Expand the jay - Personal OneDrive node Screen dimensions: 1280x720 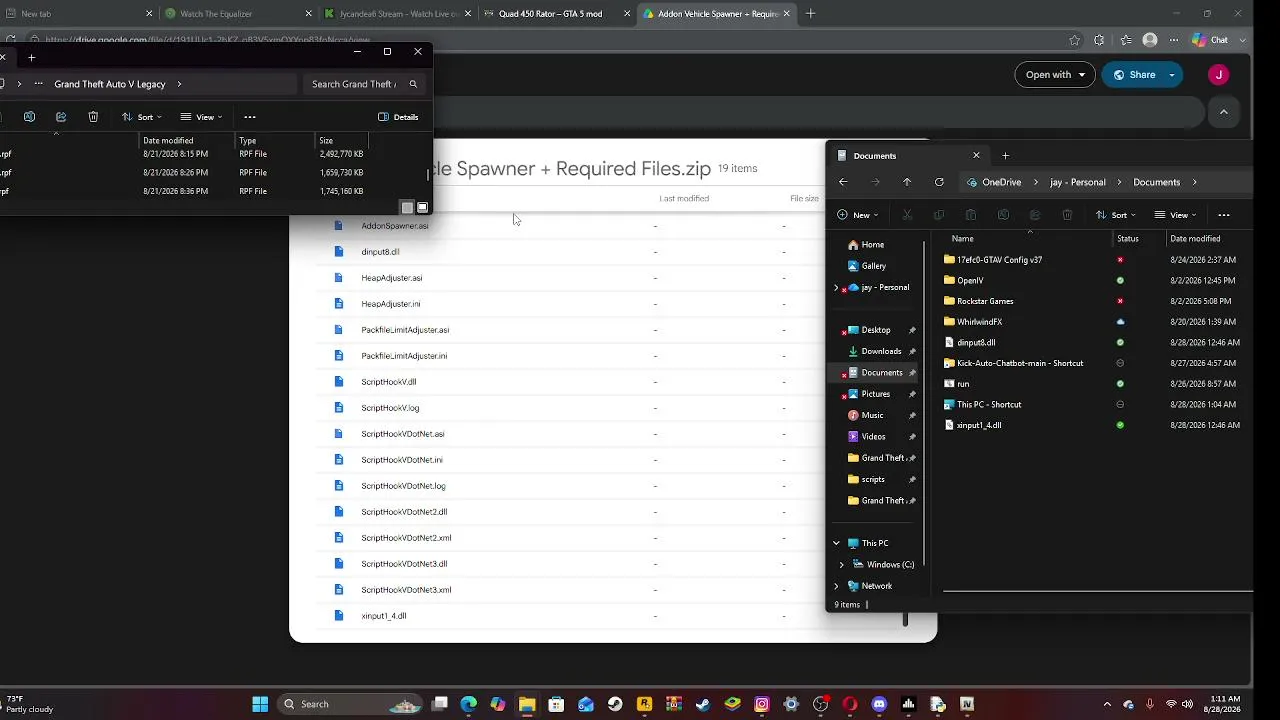836,288
